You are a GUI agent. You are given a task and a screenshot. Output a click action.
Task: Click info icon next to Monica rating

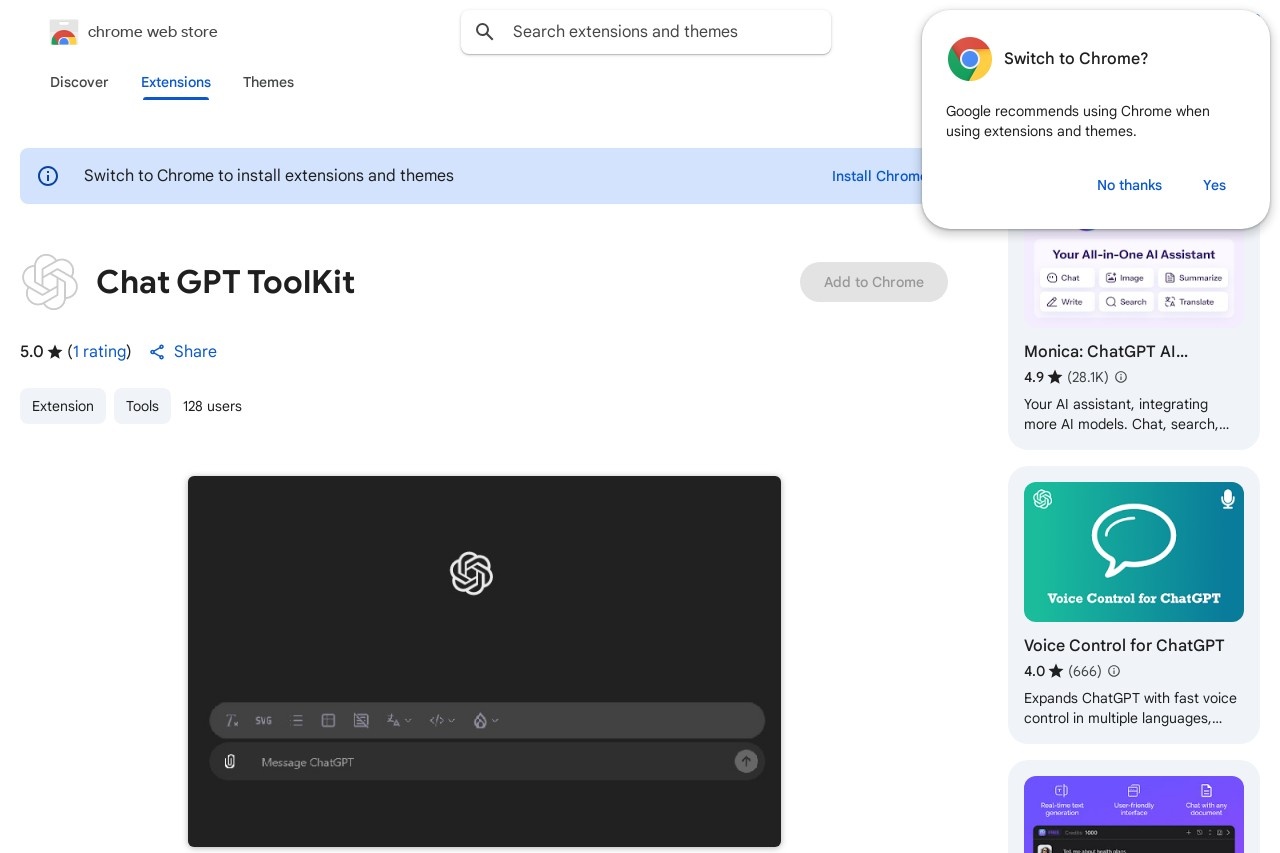point(1121,377)
